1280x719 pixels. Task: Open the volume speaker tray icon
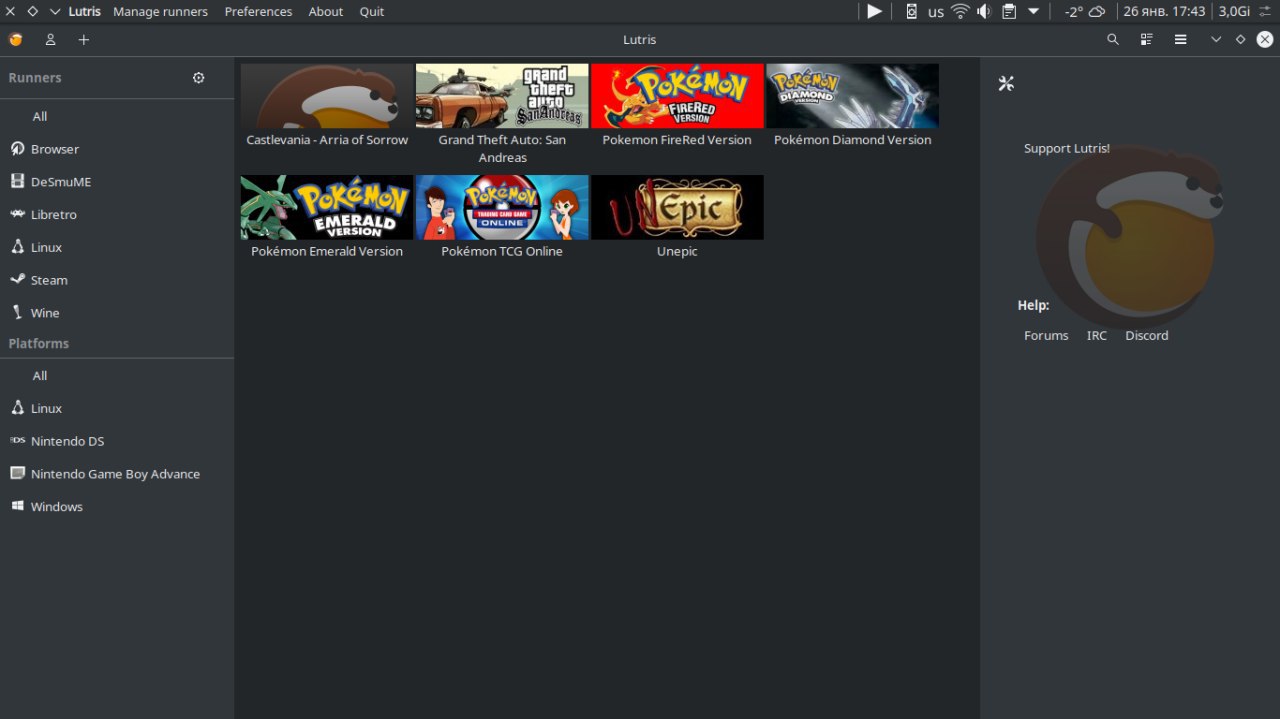(984, 12)
